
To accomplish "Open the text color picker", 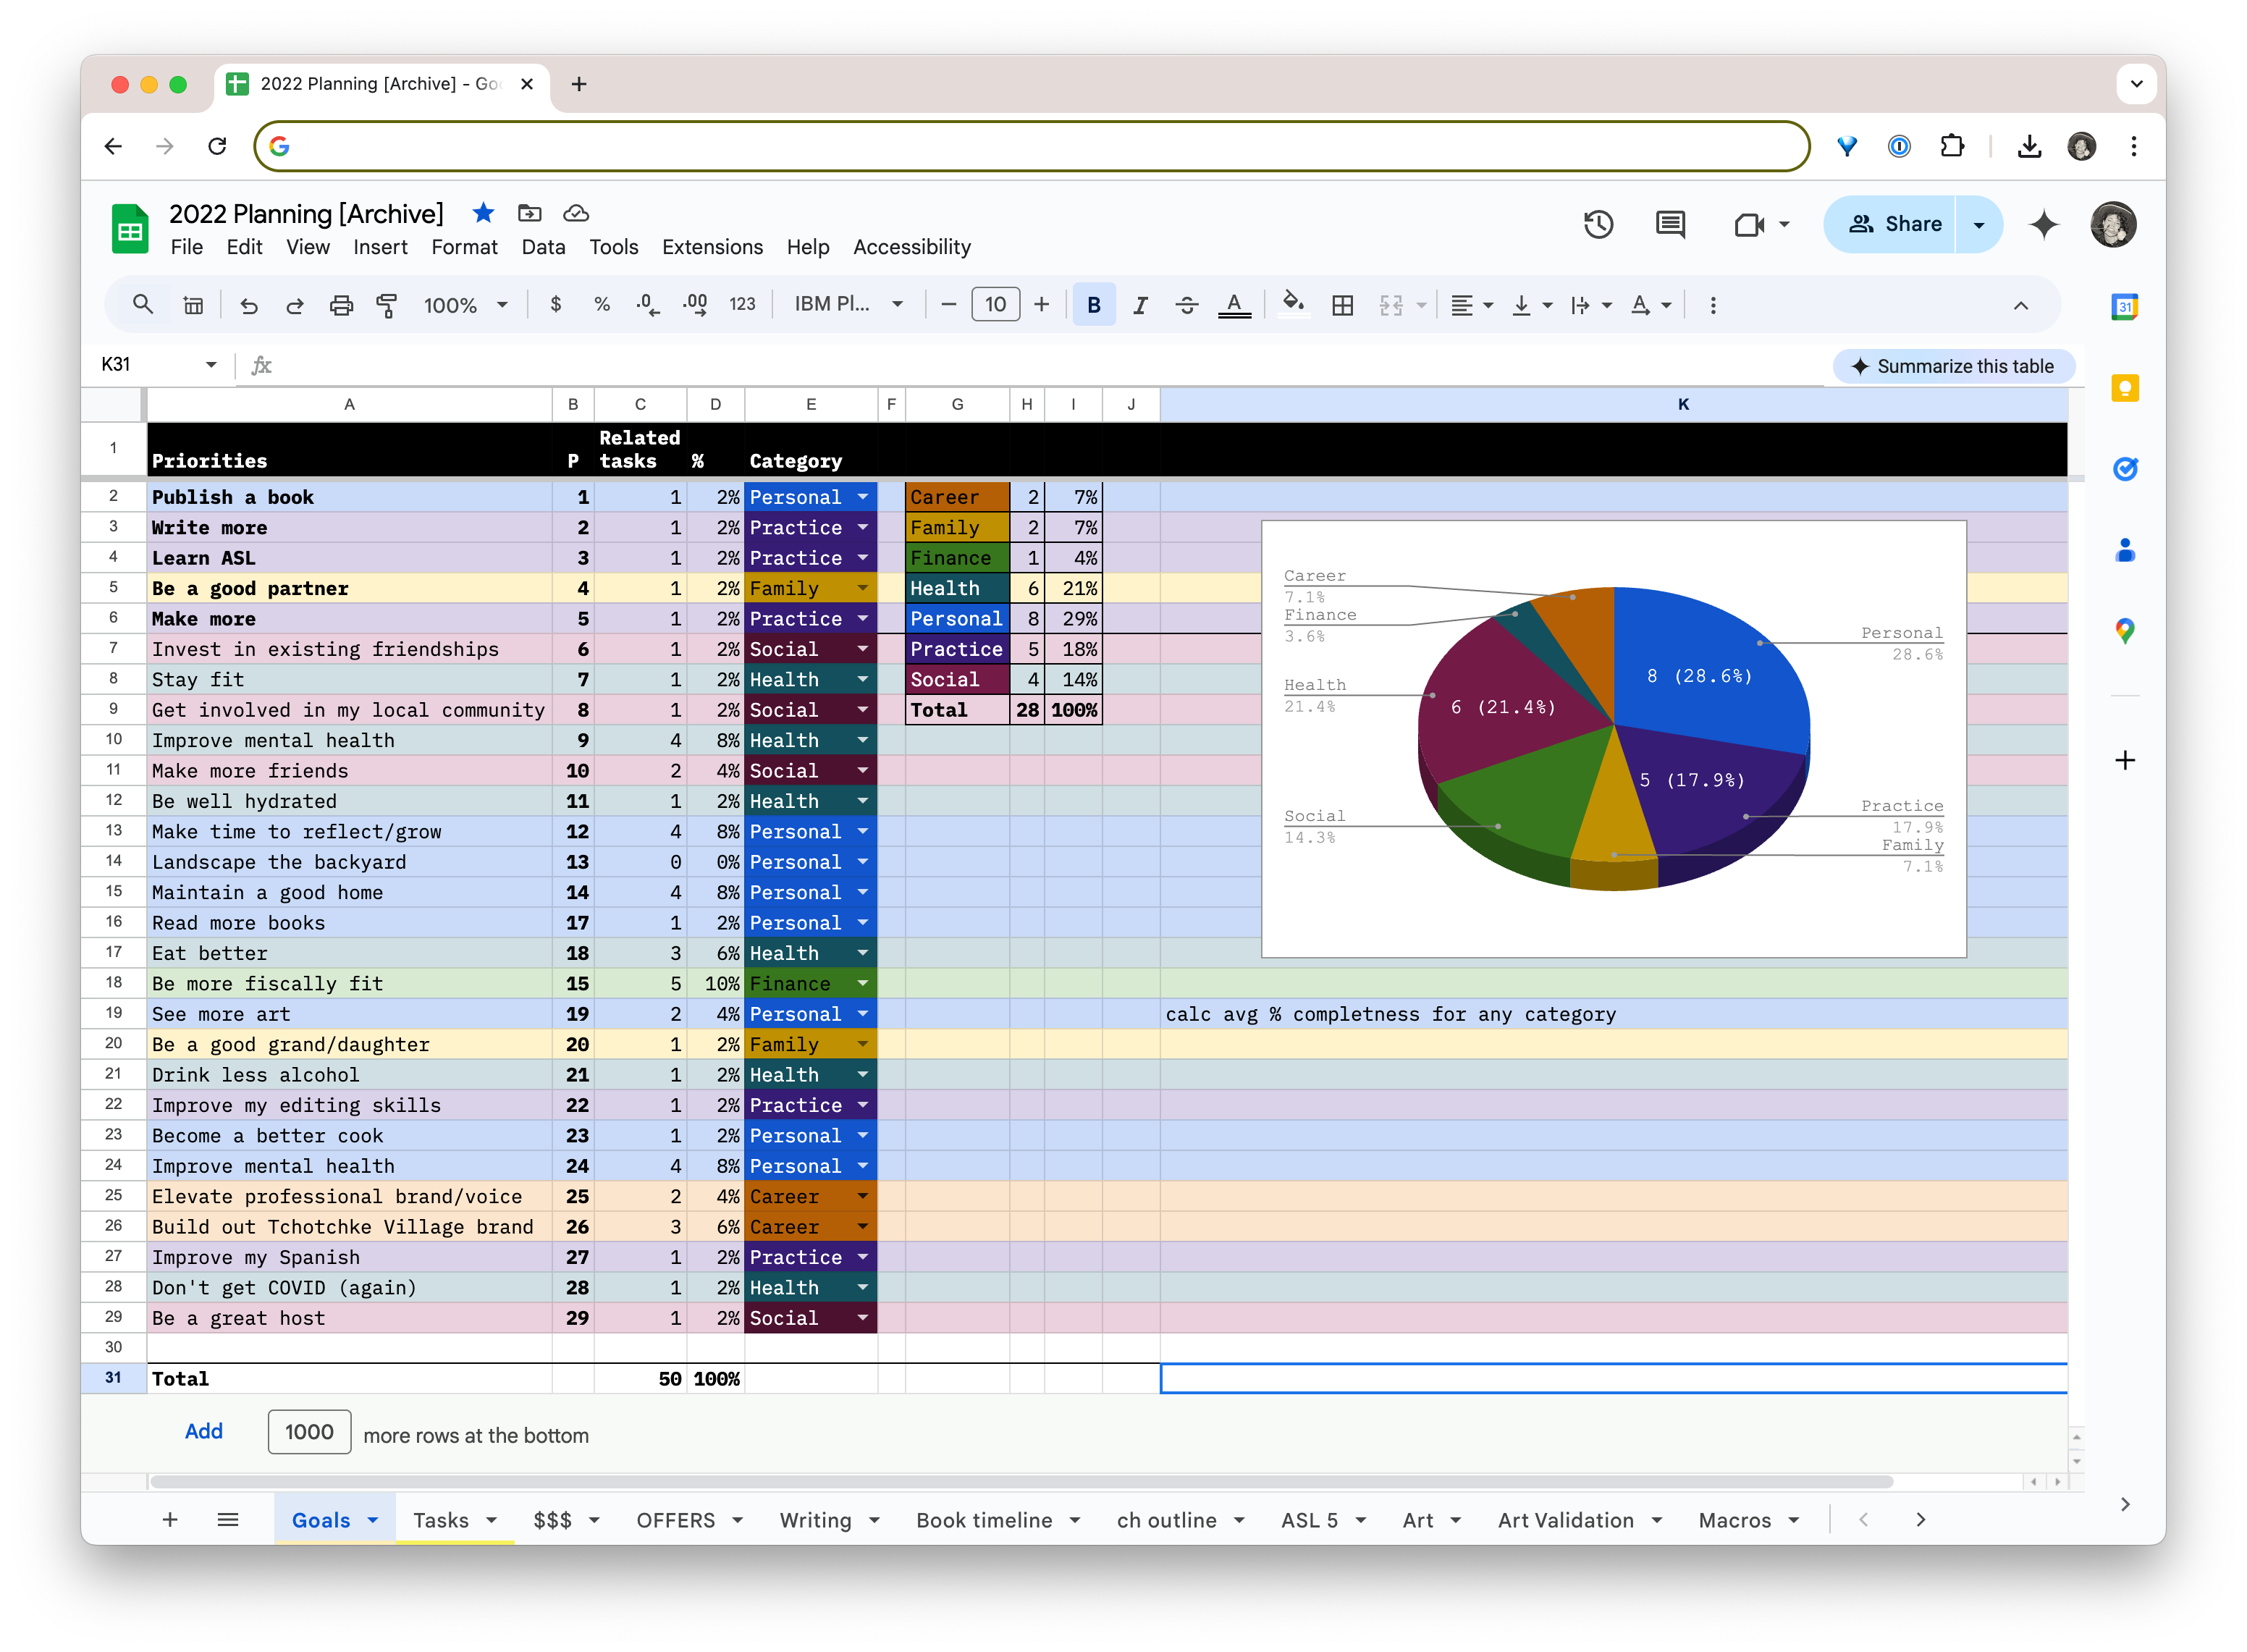I will (x=1235, y=305).
